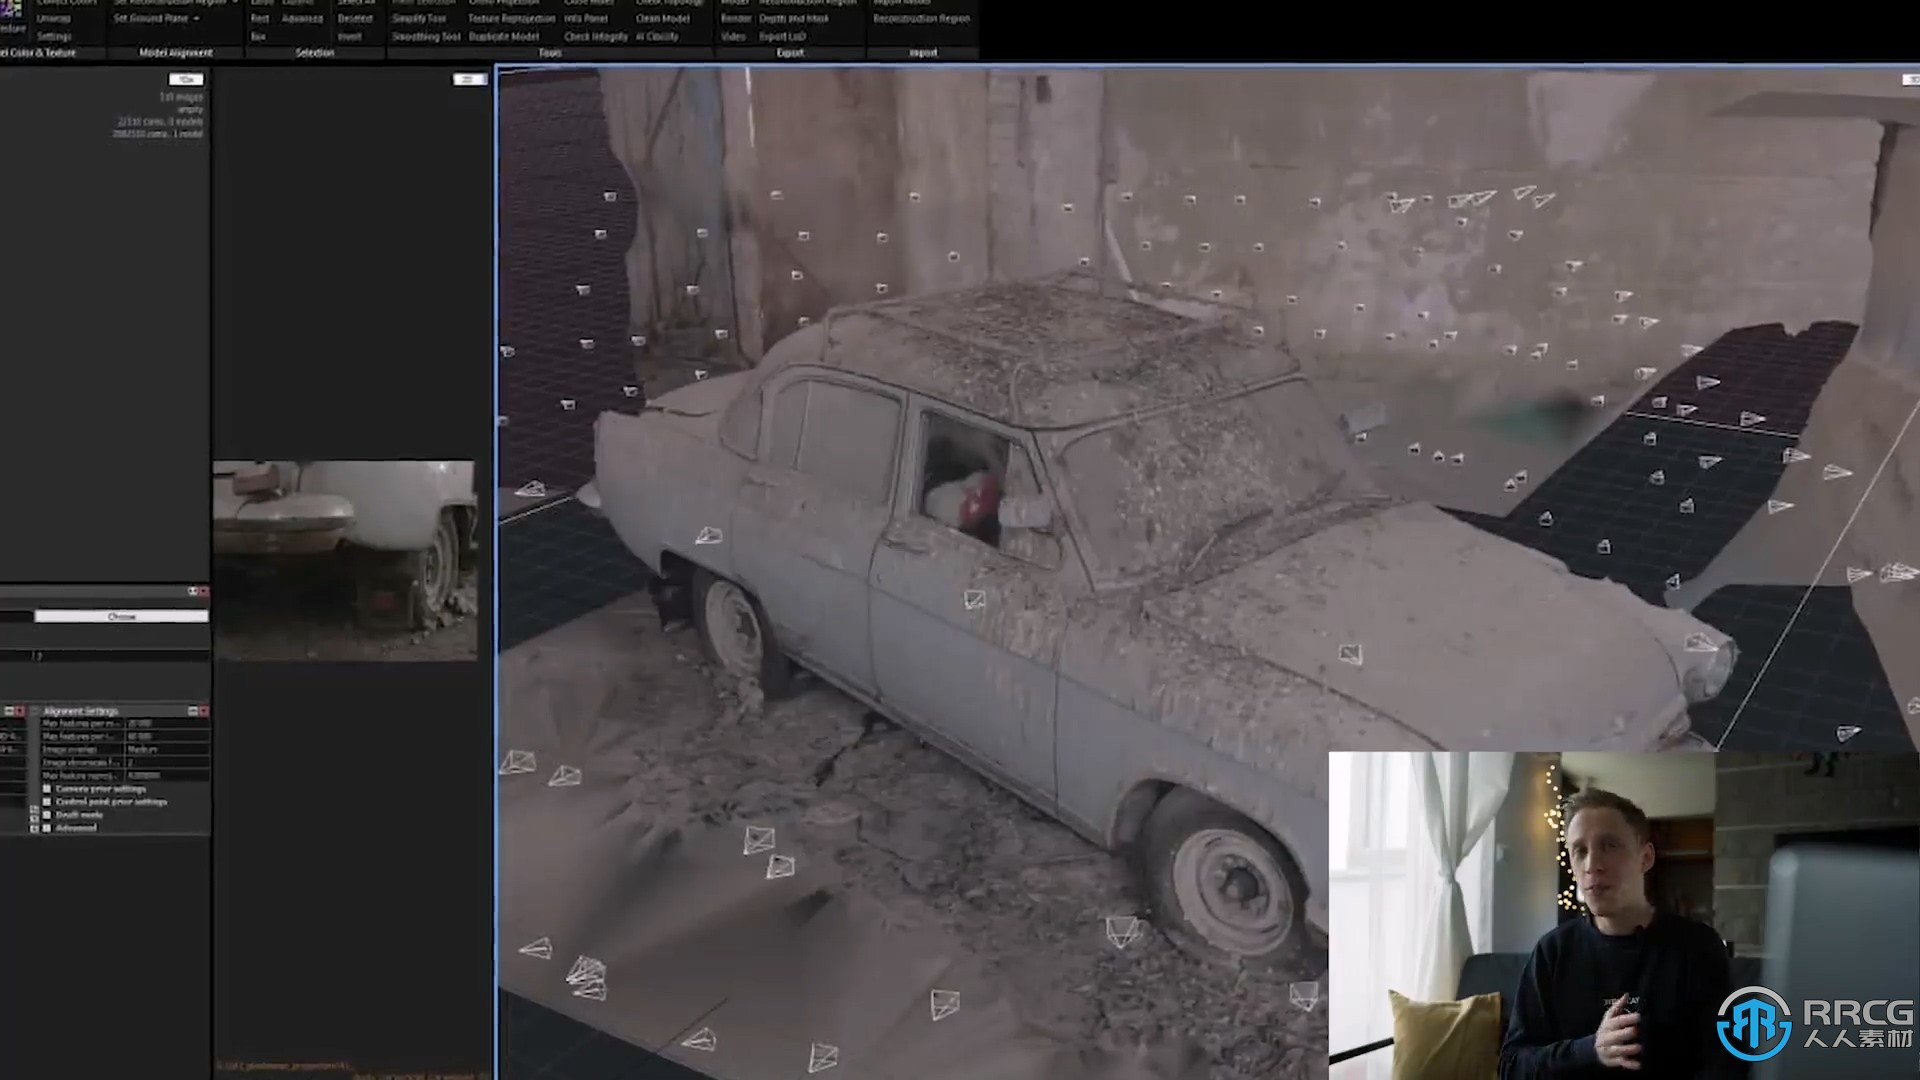Toggle Draft mode checkbox

click(47, 815)
